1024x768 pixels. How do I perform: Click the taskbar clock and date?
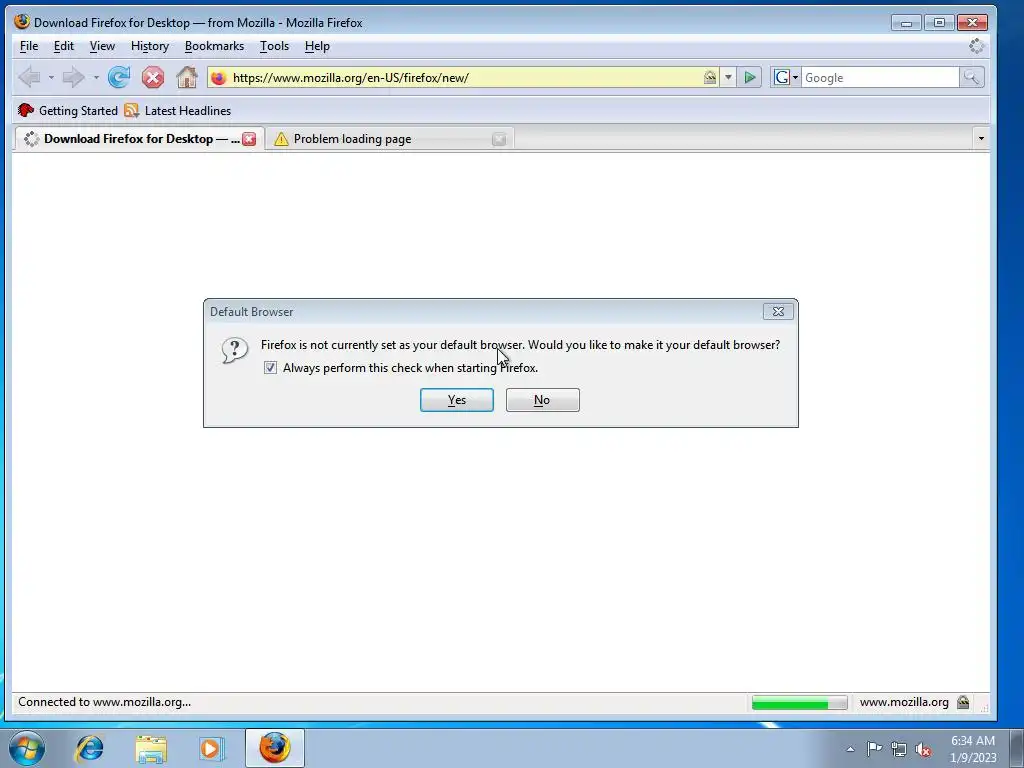(x=973, y=748)
